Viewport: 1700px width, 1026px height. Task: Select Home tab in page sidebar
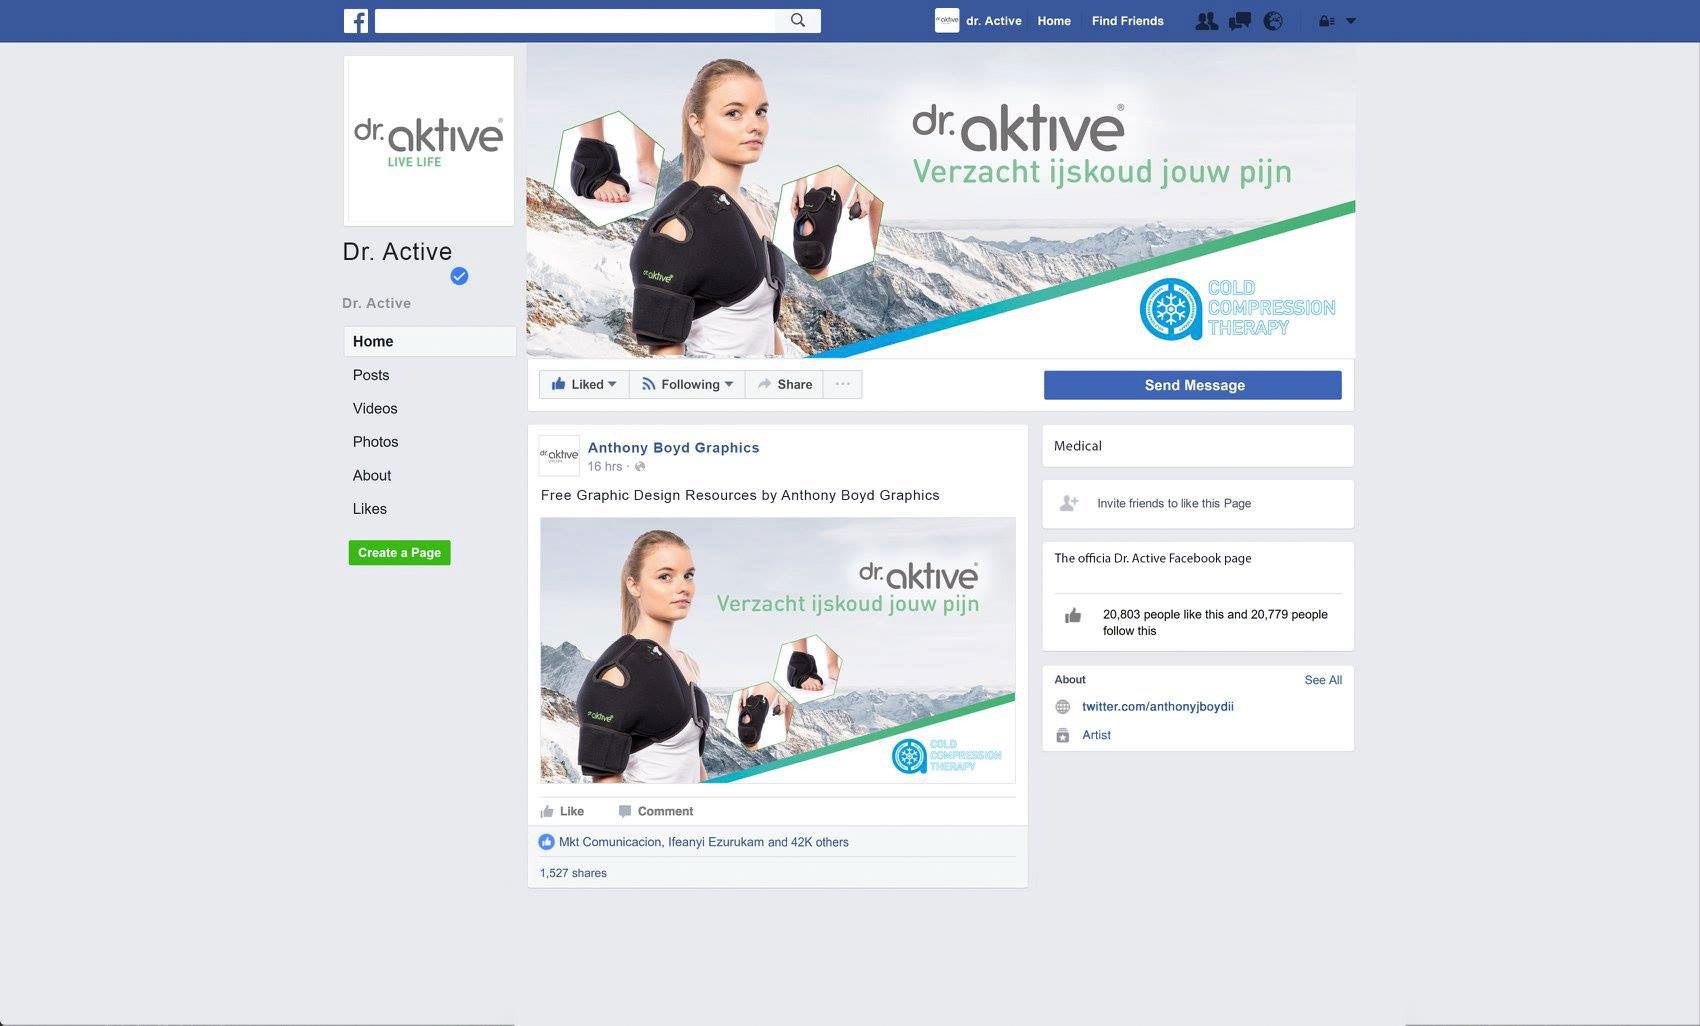[430, 341]
